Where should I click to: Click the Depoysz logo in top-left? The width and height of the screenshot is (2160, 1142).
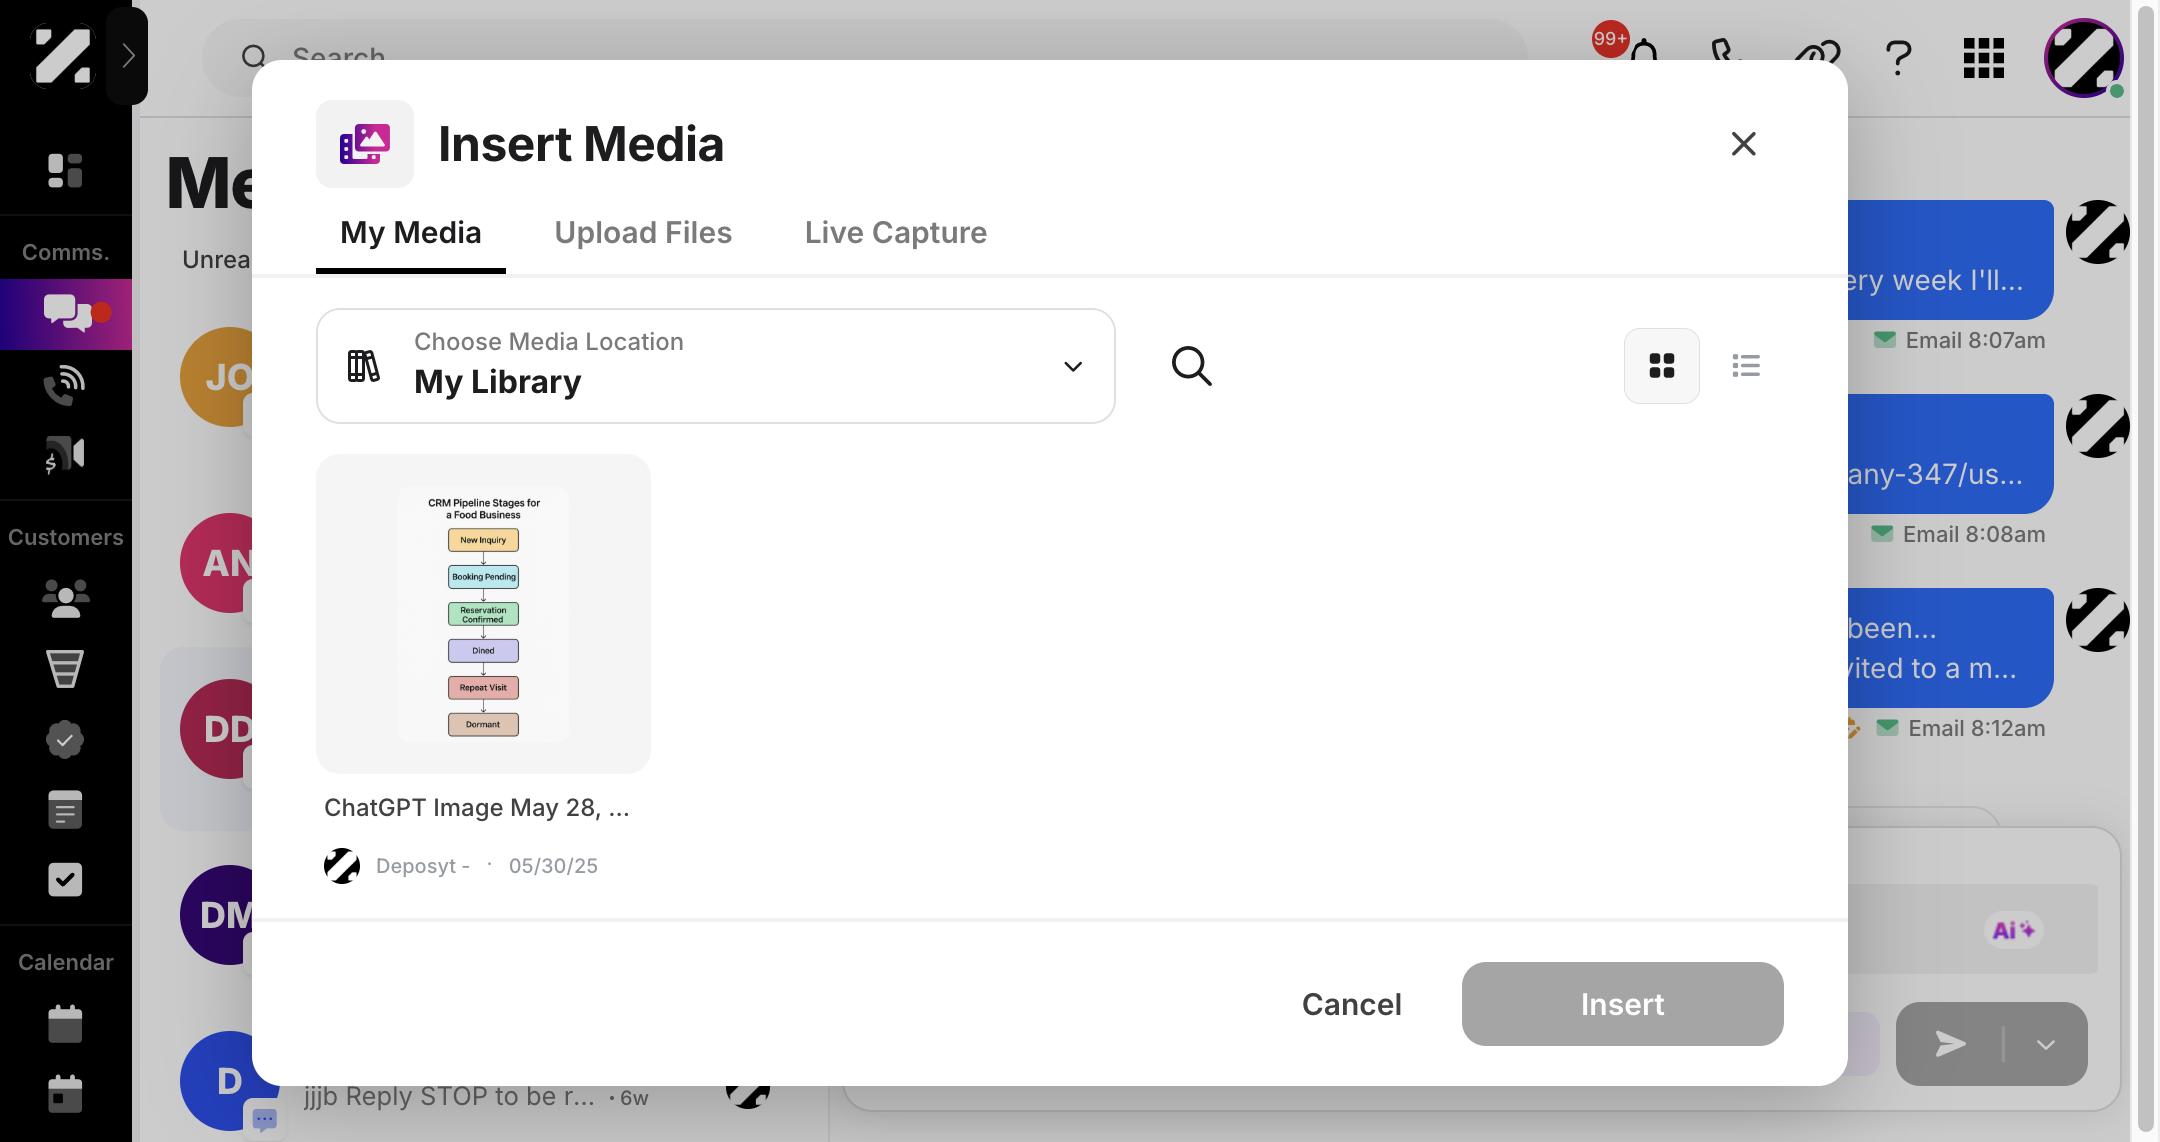62,56
